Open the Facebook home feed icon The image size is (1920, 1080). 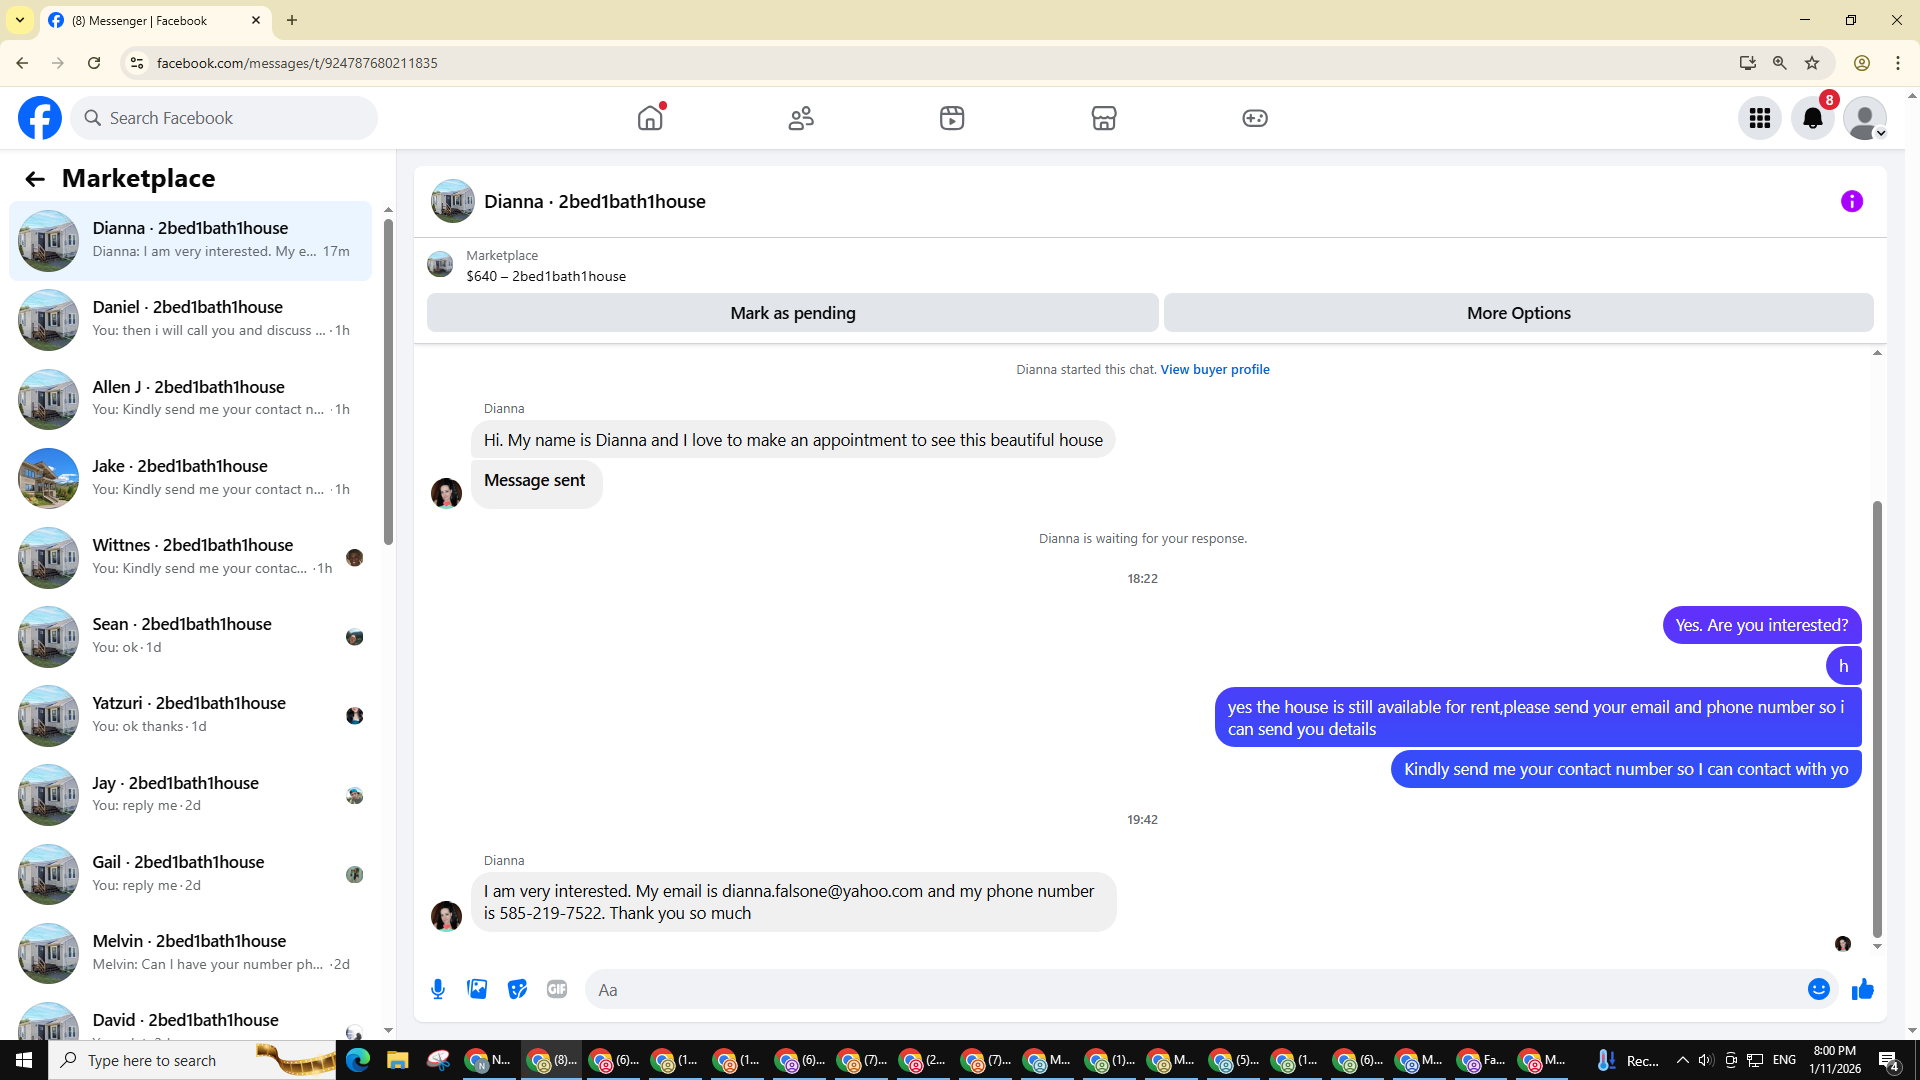(x=650, y=118)
